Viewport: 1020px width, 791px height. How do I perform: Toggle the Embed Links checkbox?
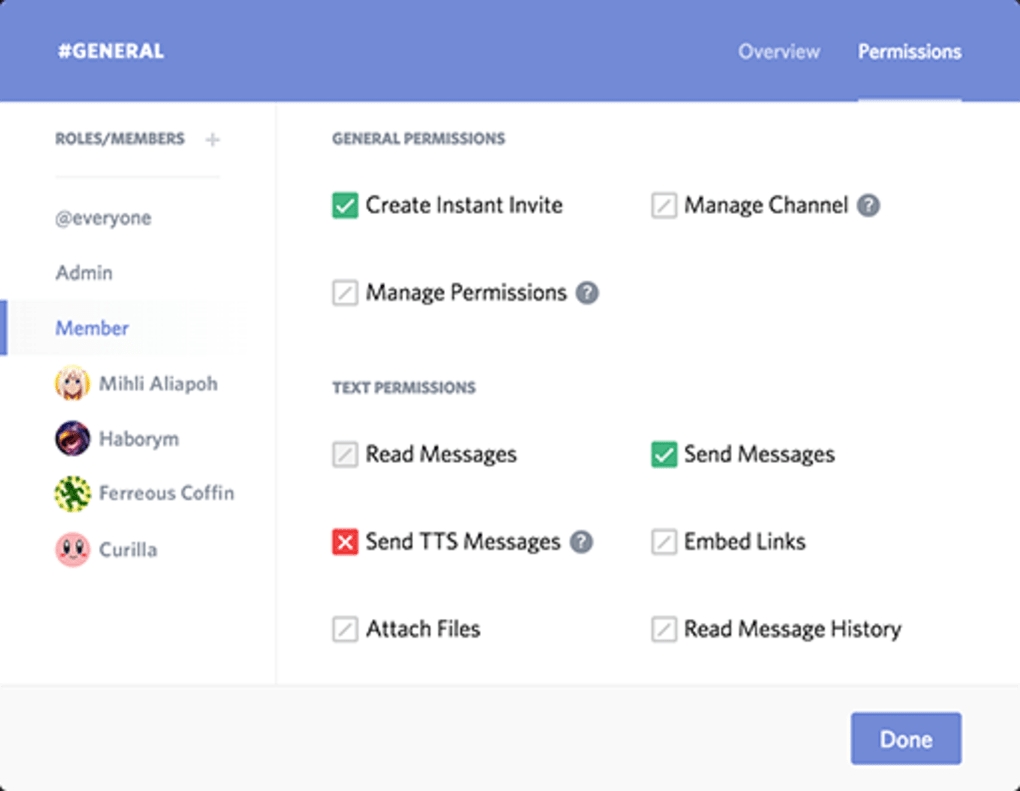(x=664, y=542)
